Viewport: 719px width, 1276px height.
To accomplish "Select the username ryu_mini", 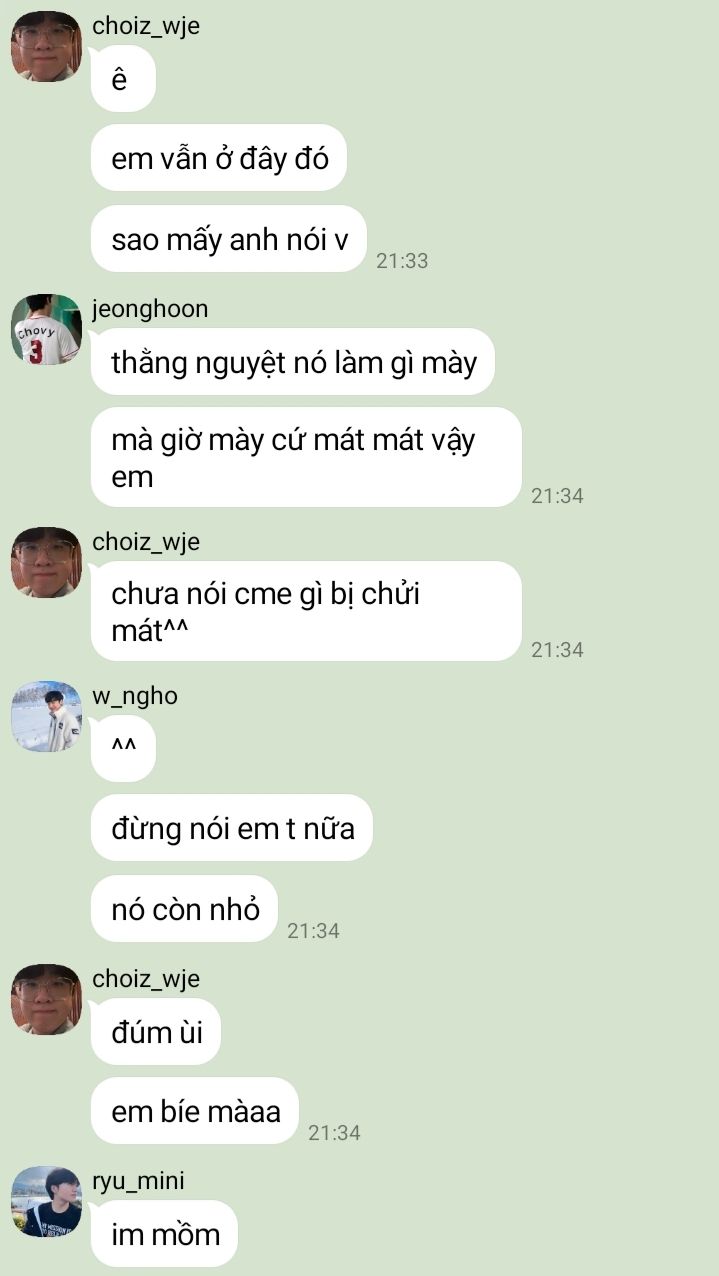I will click(138, 1182).
